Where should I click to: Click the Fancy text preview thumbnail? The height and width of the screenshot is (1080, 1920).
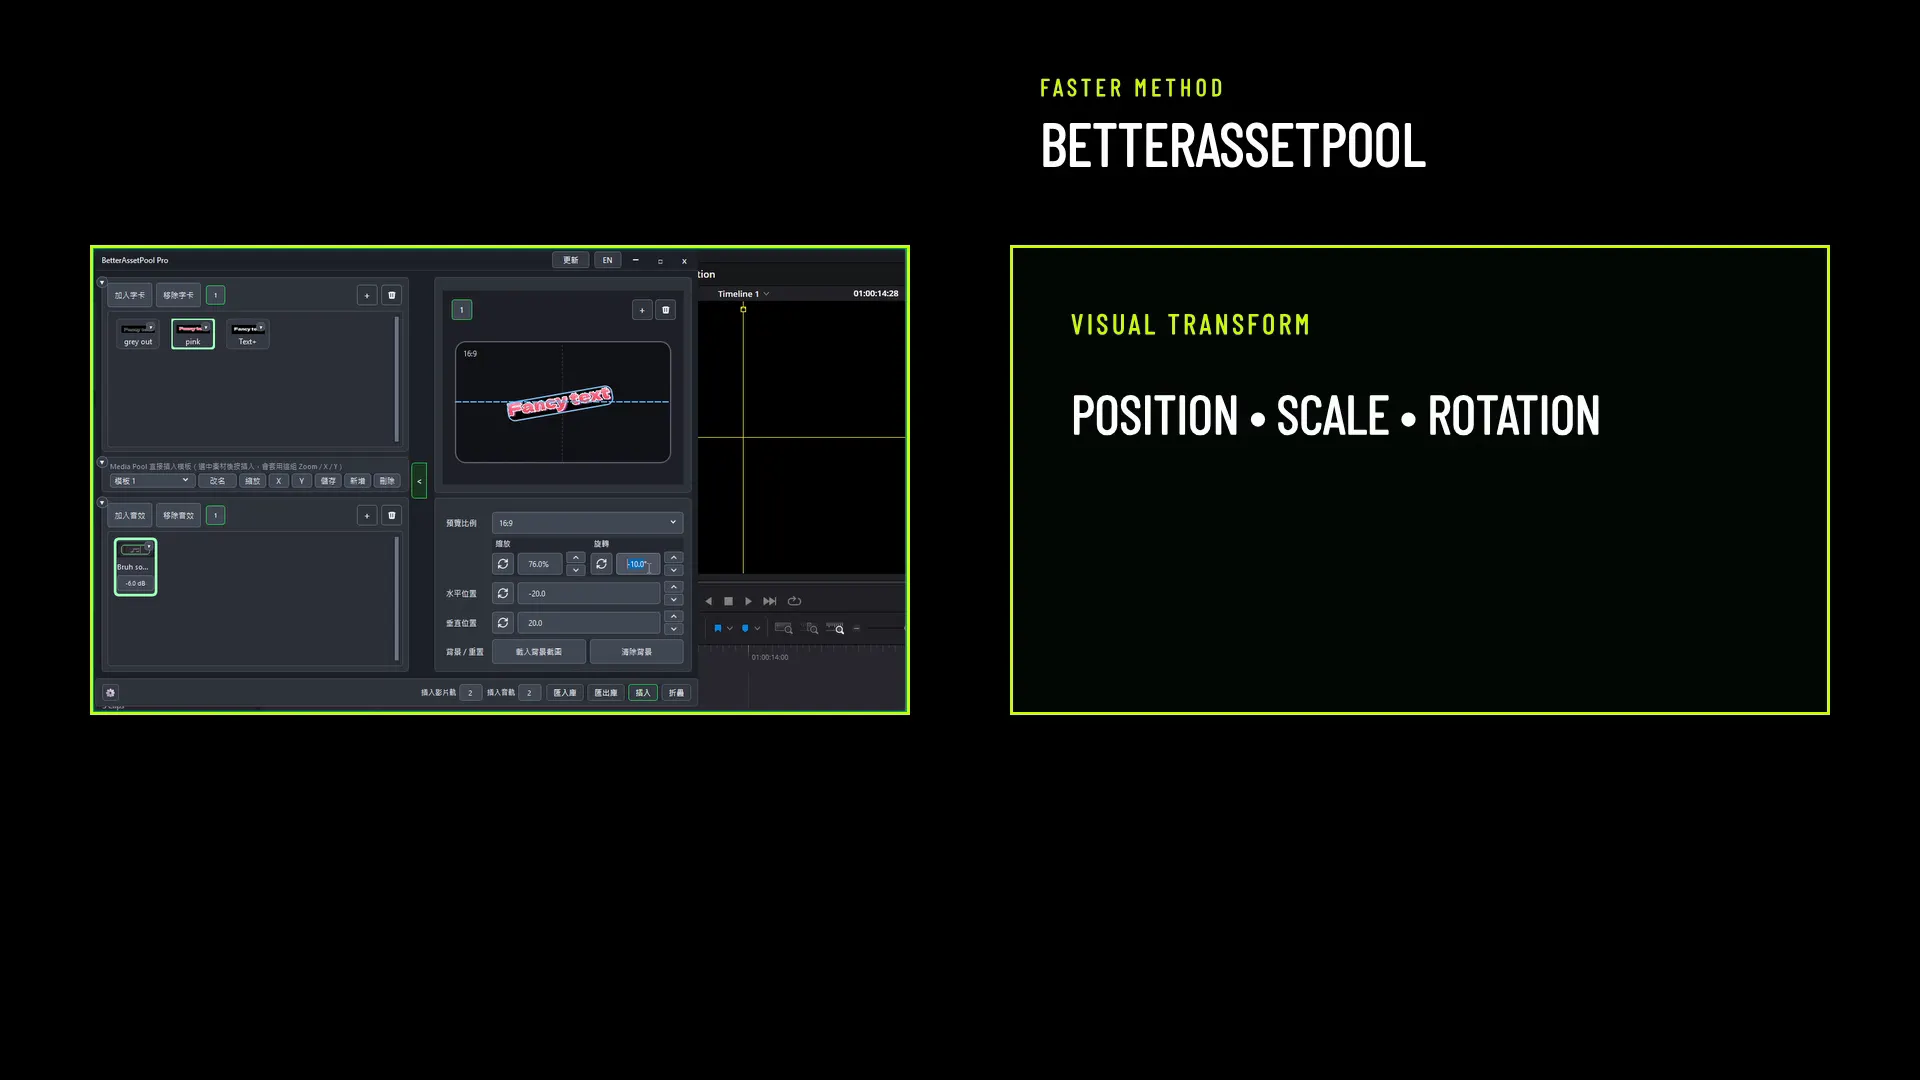click(x=560, y=402)
